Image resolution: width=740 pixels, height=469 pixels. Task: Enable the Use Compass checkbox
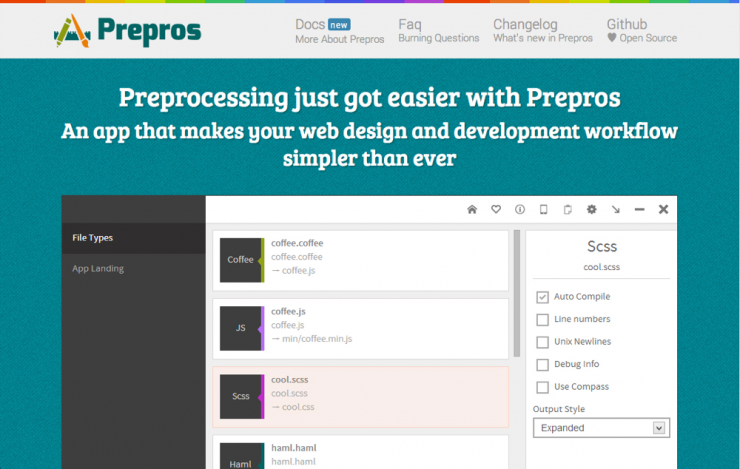point(542,387)
